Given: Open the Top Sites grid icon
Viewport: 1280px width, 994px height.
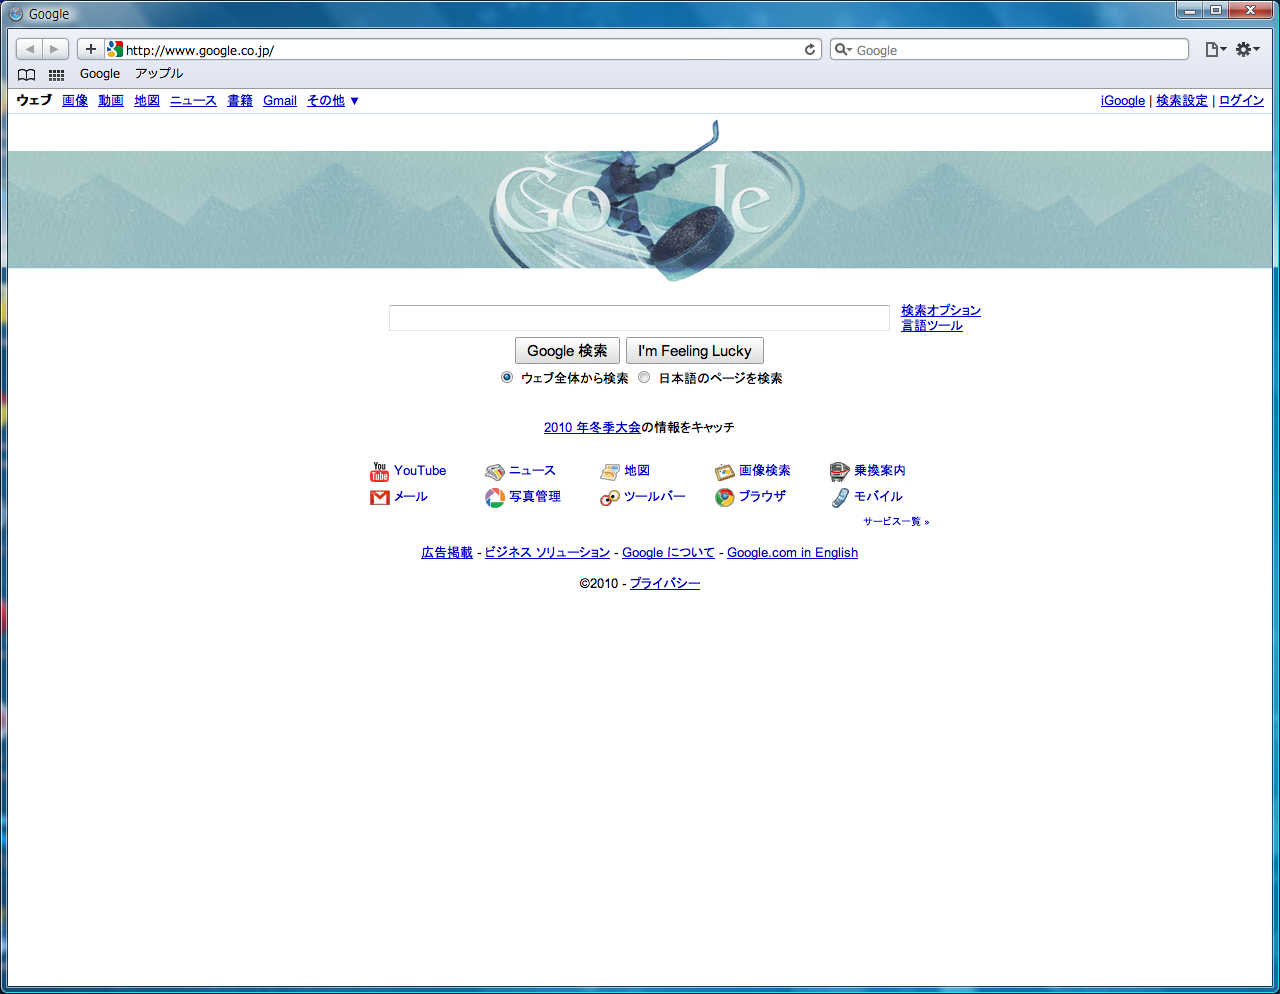Looking at the screenshot, I should pyautogui.click(x=57, y=75).
